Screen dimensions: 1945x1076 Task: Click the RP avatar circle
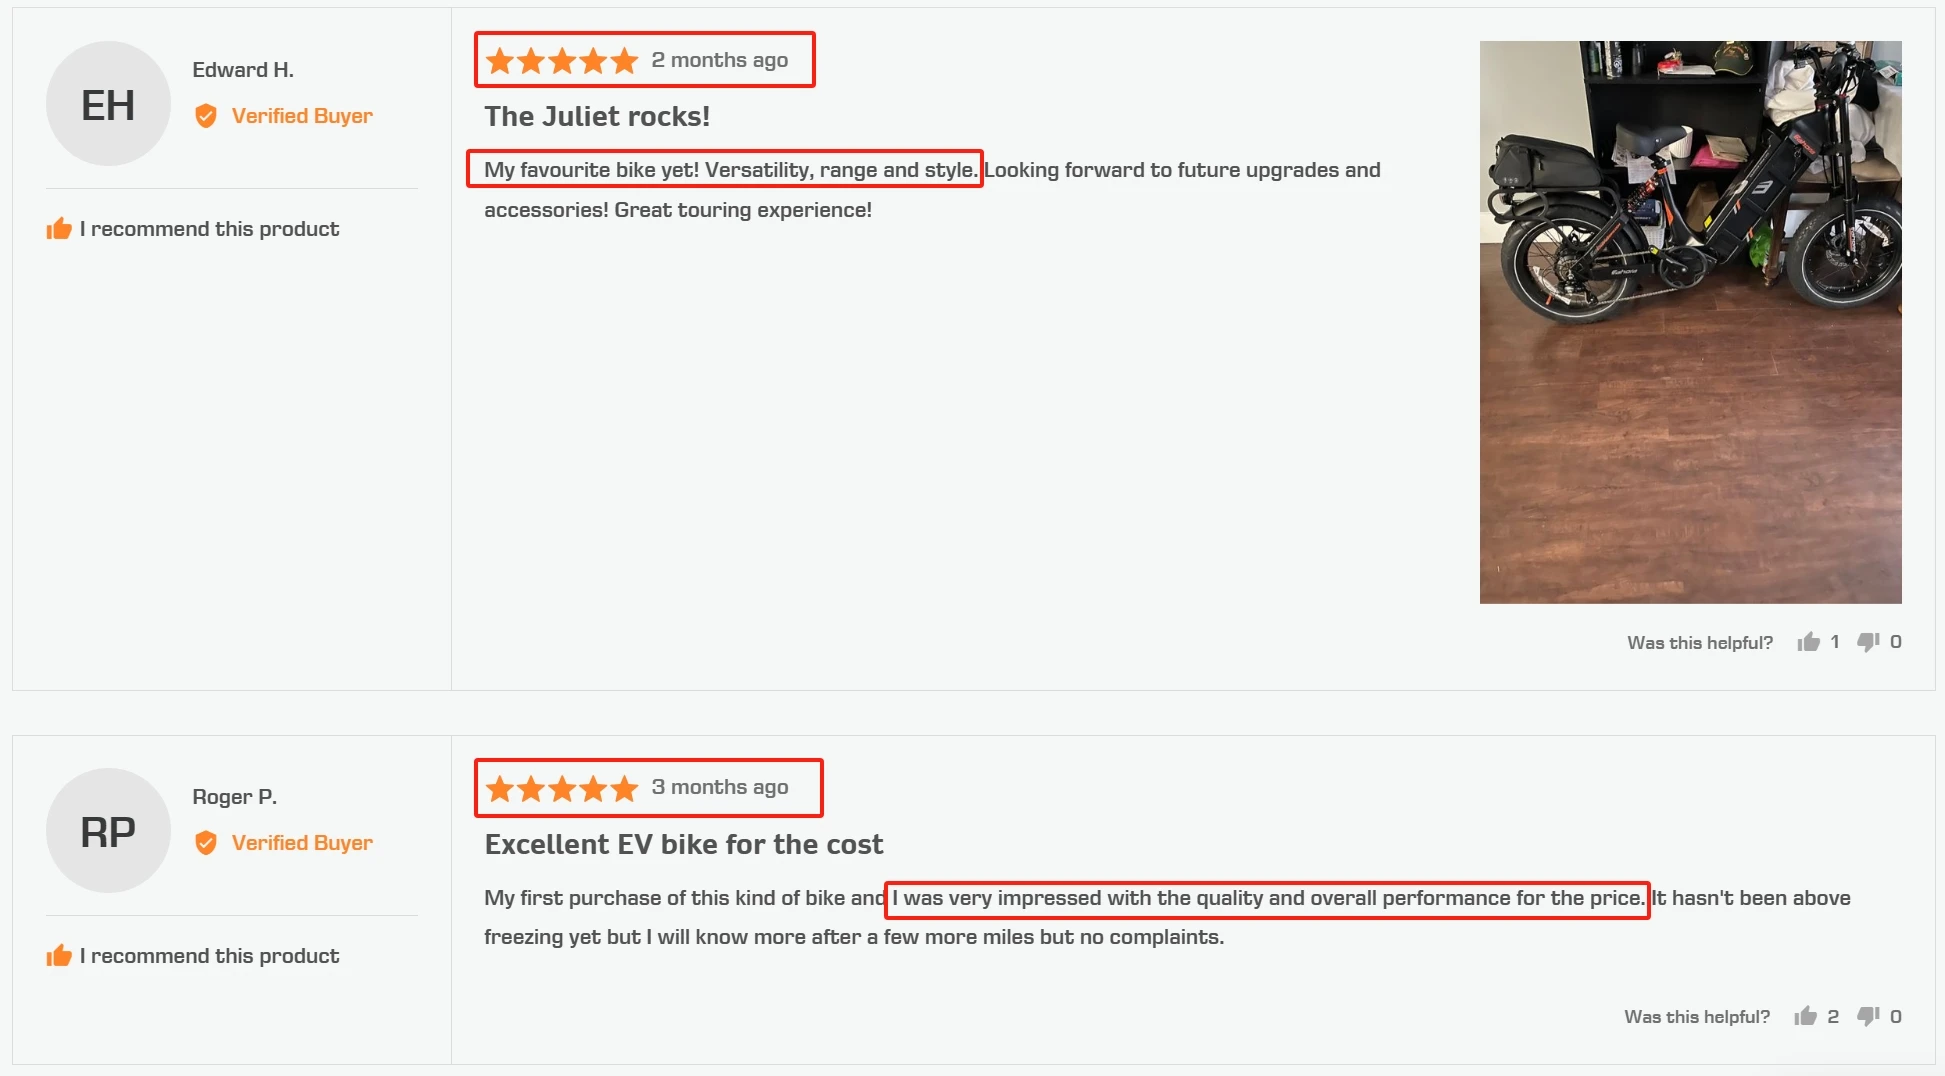coord(108,831)
